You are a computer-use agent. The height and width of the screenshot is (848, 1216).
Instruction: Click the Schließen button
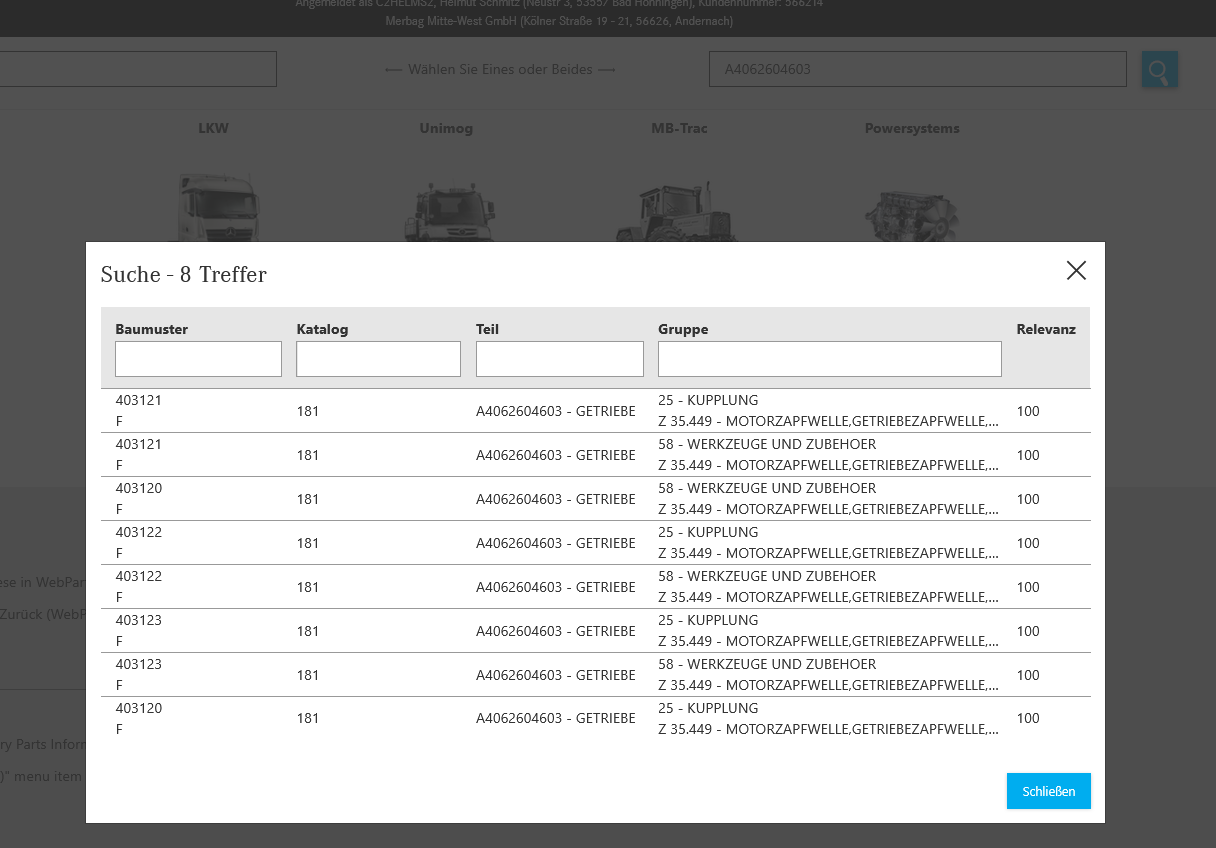(1048, 791)
